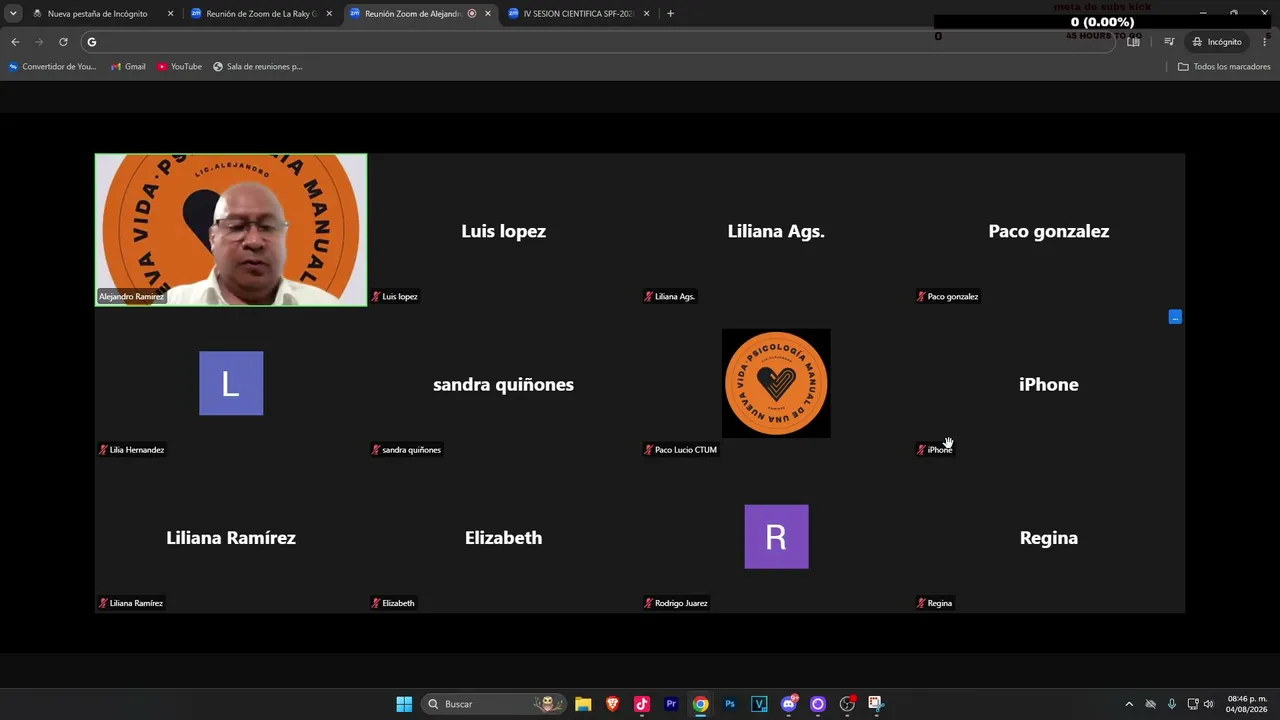The image size is (1280, 720).
Task: Click Lilia Hernandez's blue L avatar
Action: tap(231, 383)
